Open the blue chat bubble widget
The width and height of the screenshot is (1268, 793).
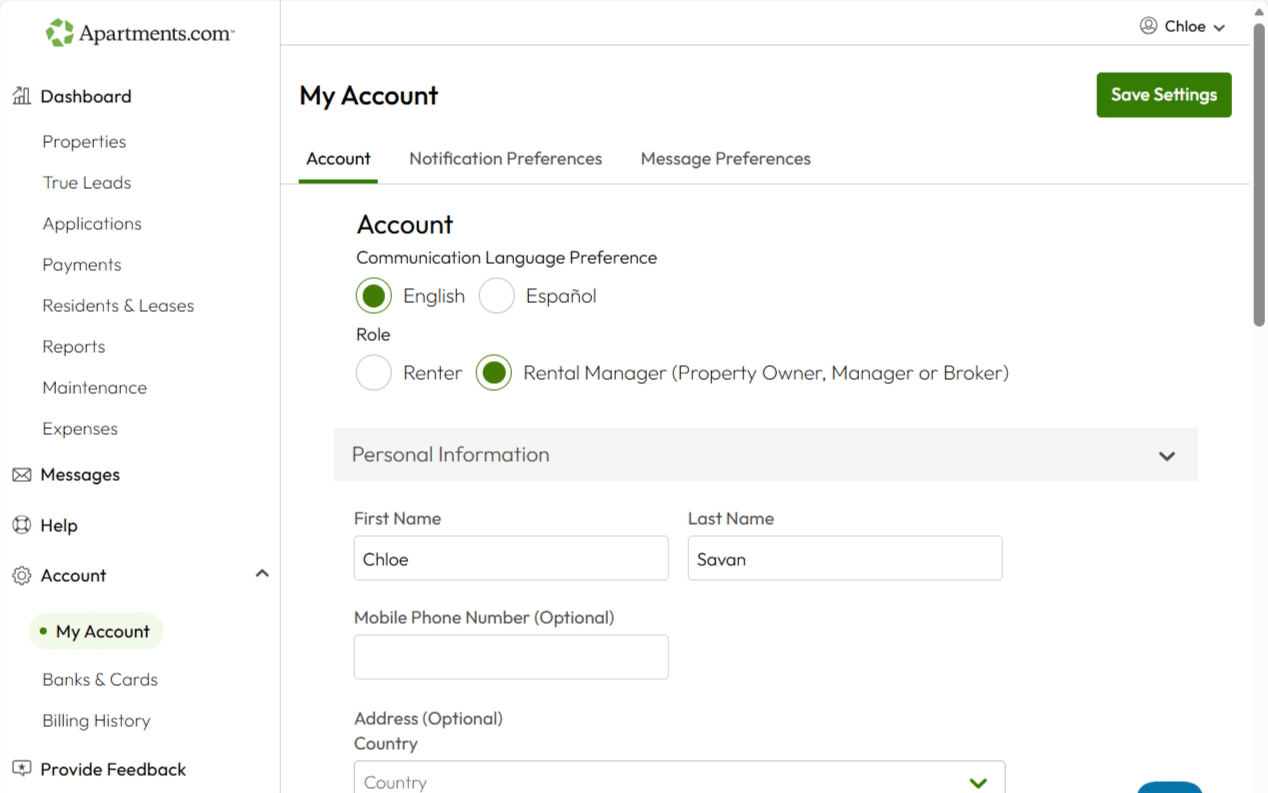click(1169, 786)
